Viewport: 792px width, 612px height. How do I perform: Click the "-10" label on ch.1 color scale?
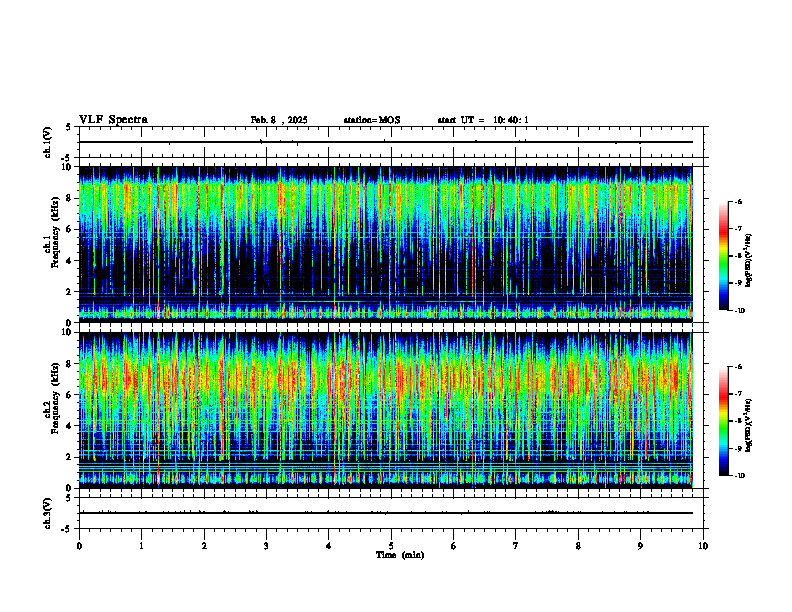[x=739, y=311]
